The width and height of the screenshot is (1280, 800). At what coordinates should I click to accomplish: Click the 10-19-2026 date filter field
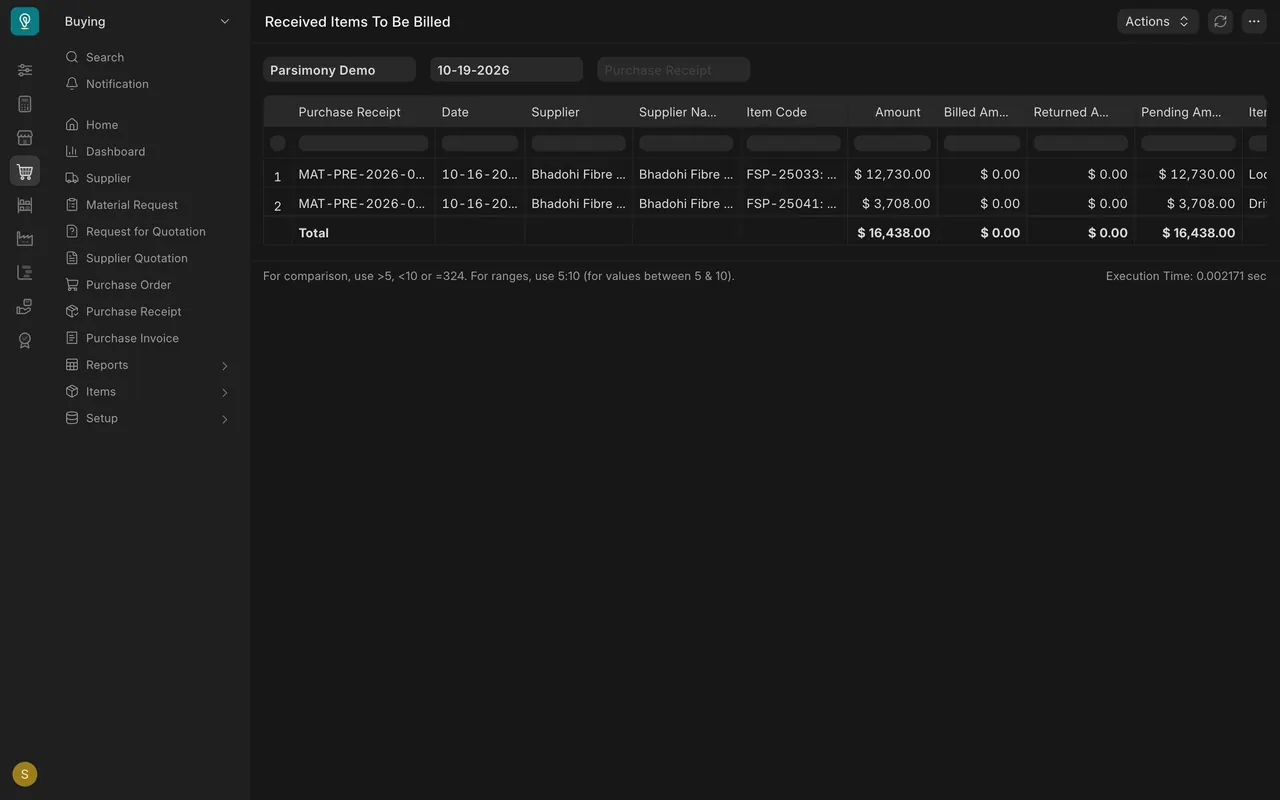point(506,70)
